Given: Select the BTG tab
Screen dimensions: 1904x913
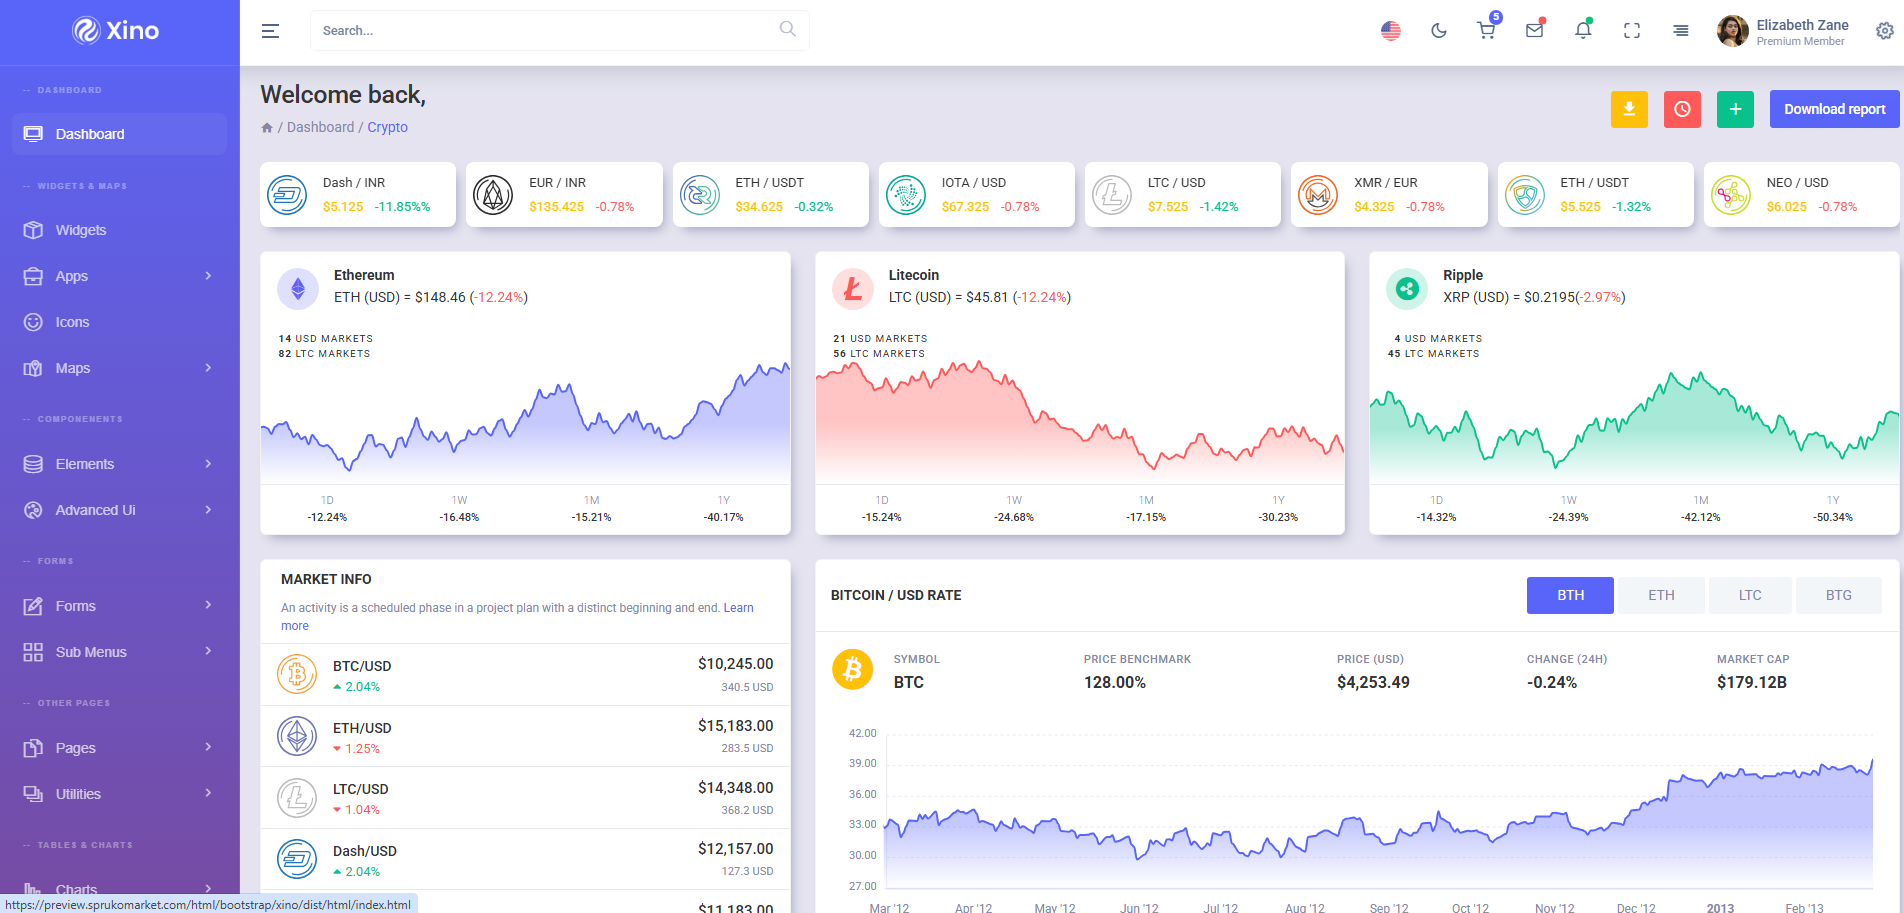Looking at the screenshot, I should point(1839,595).
